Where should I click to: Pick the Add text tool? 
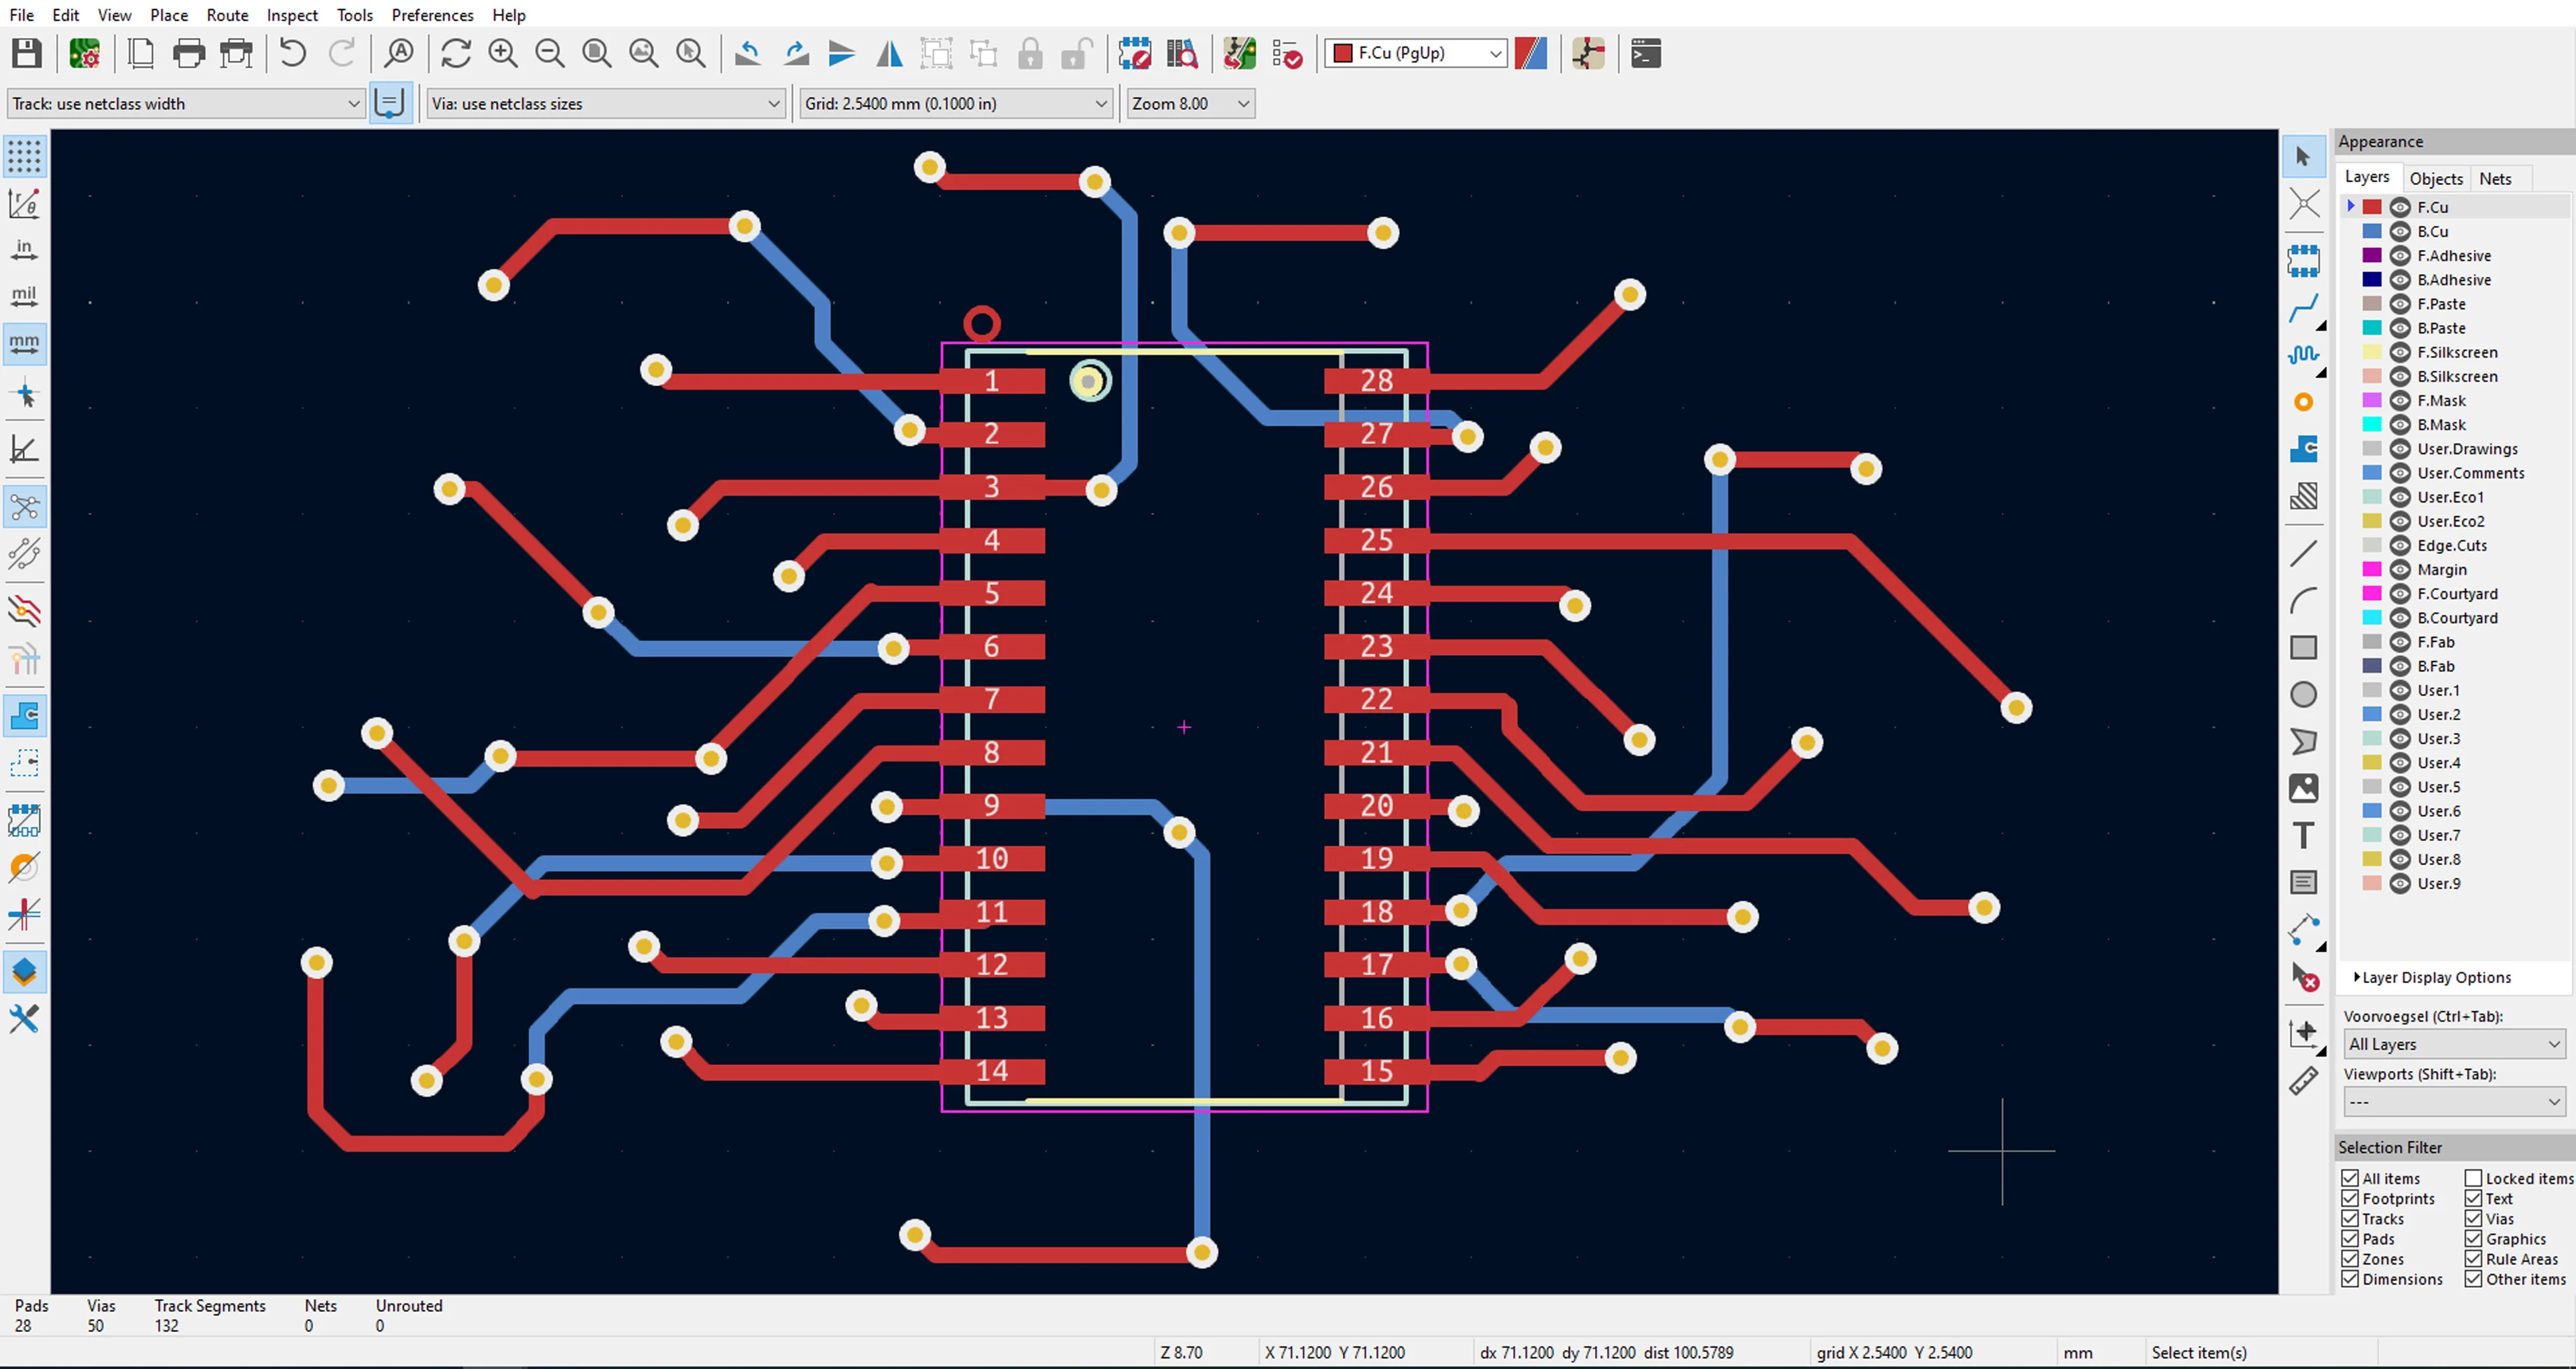pyautogui.click(x=2303, y=835)
